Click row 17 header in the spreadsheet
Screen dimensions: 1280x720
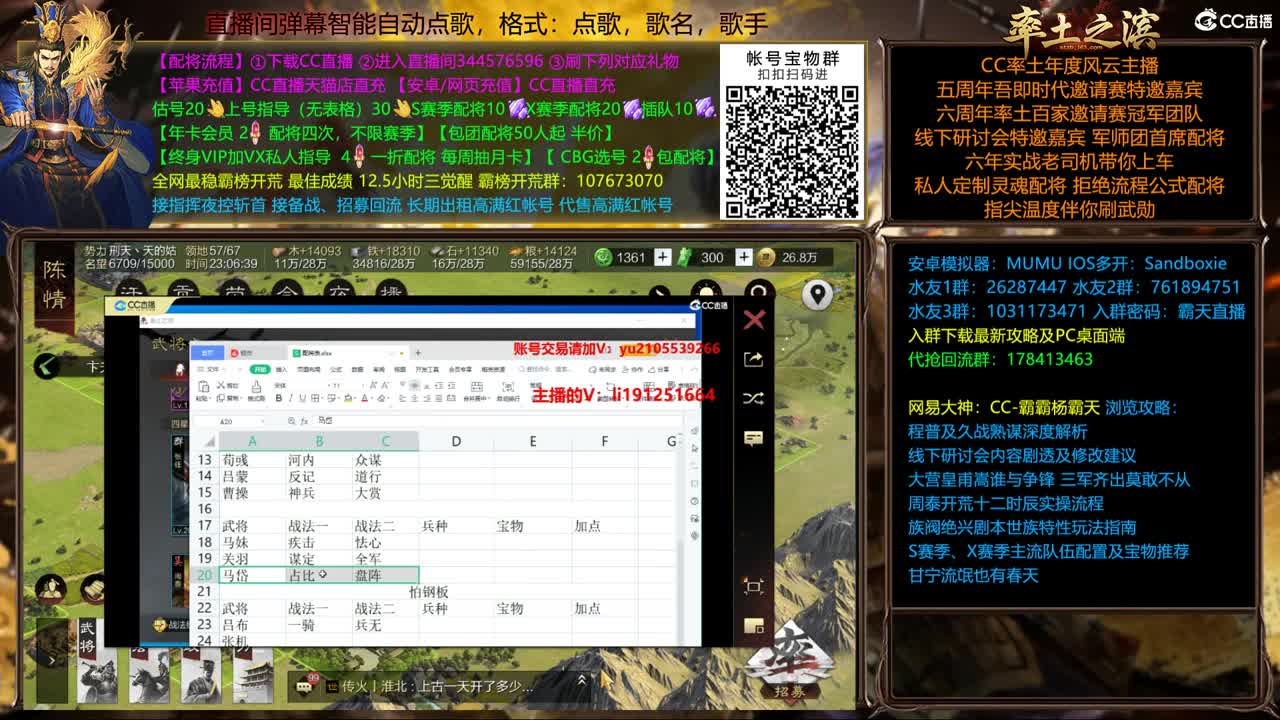point(204,525)
